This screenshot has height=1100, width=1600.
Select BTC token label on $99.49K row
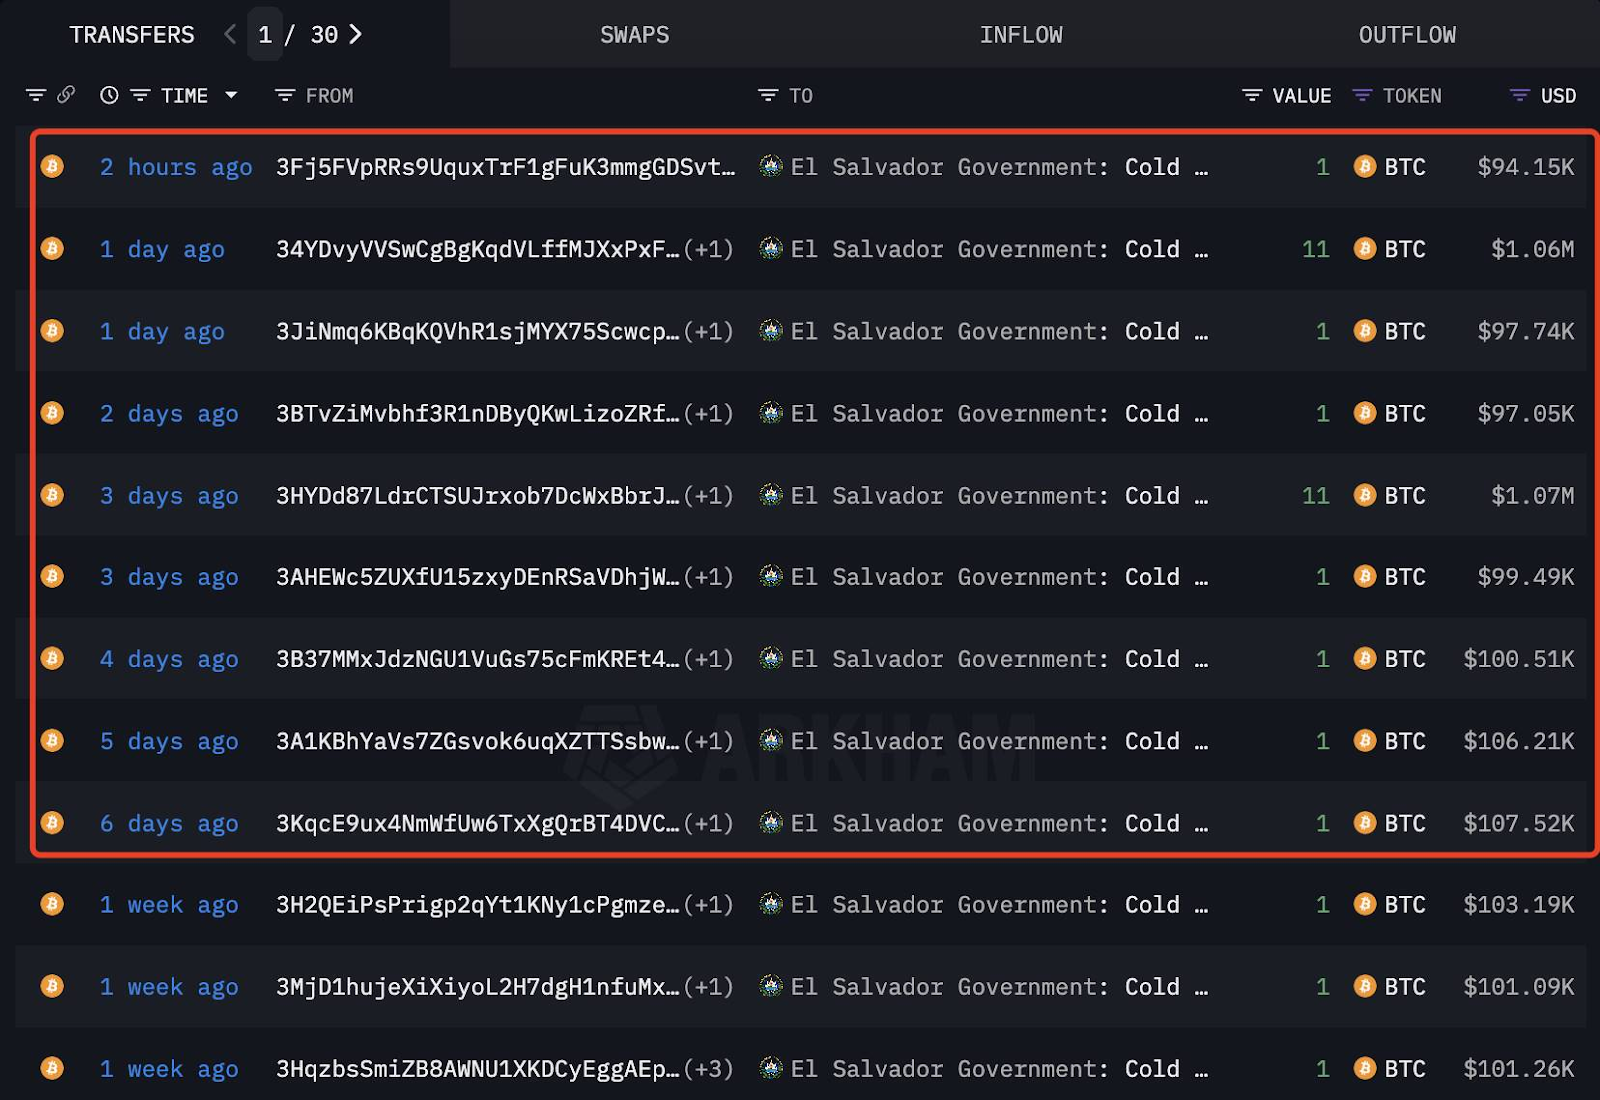(1405, 577)
